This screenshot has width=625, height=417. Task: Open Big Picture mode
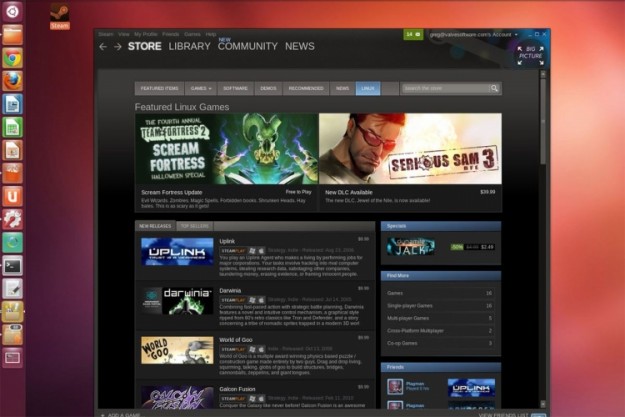point(530,52)
